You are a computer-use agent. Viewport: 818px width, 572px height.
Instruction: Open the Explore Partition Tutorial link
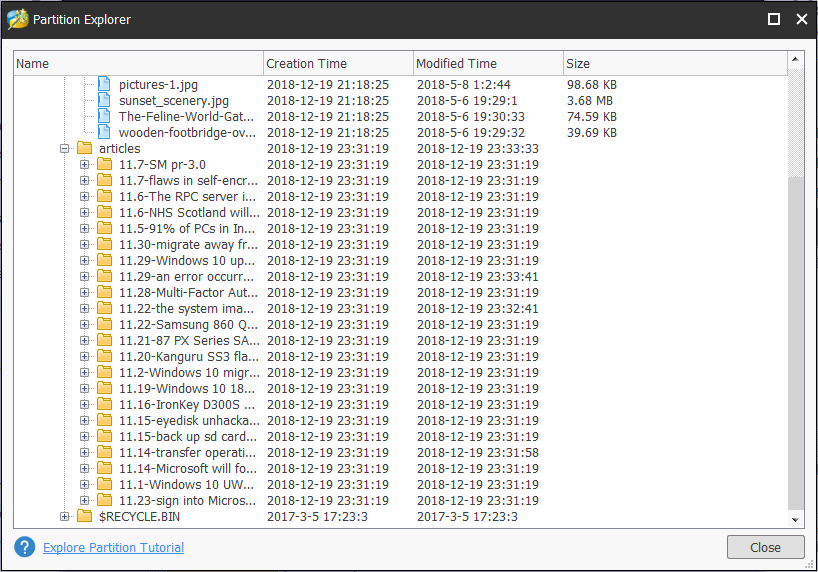(113, 547)
